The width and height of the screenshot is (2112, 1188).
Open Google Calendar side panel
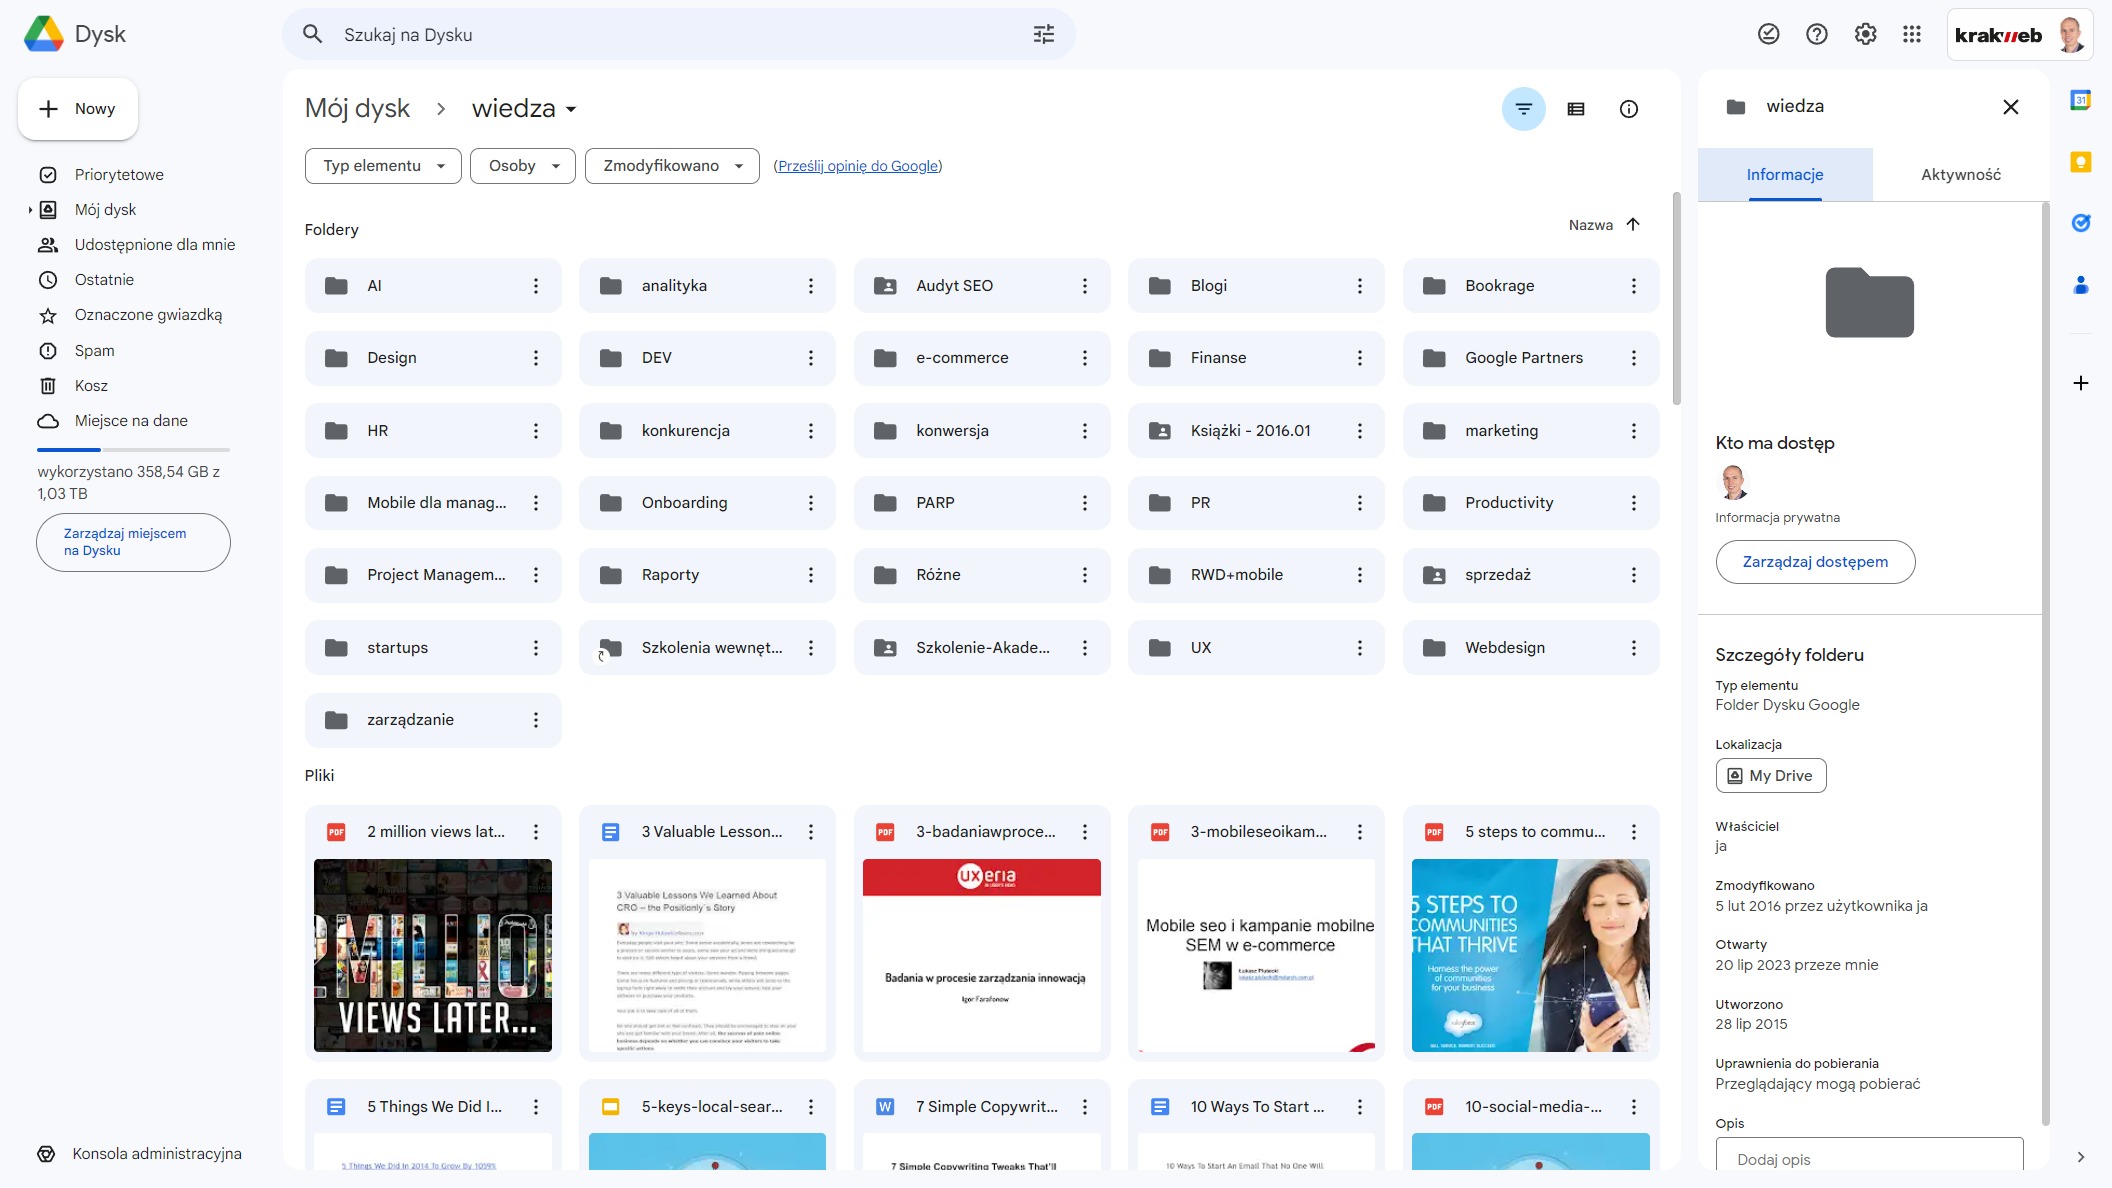(2081, 100)
